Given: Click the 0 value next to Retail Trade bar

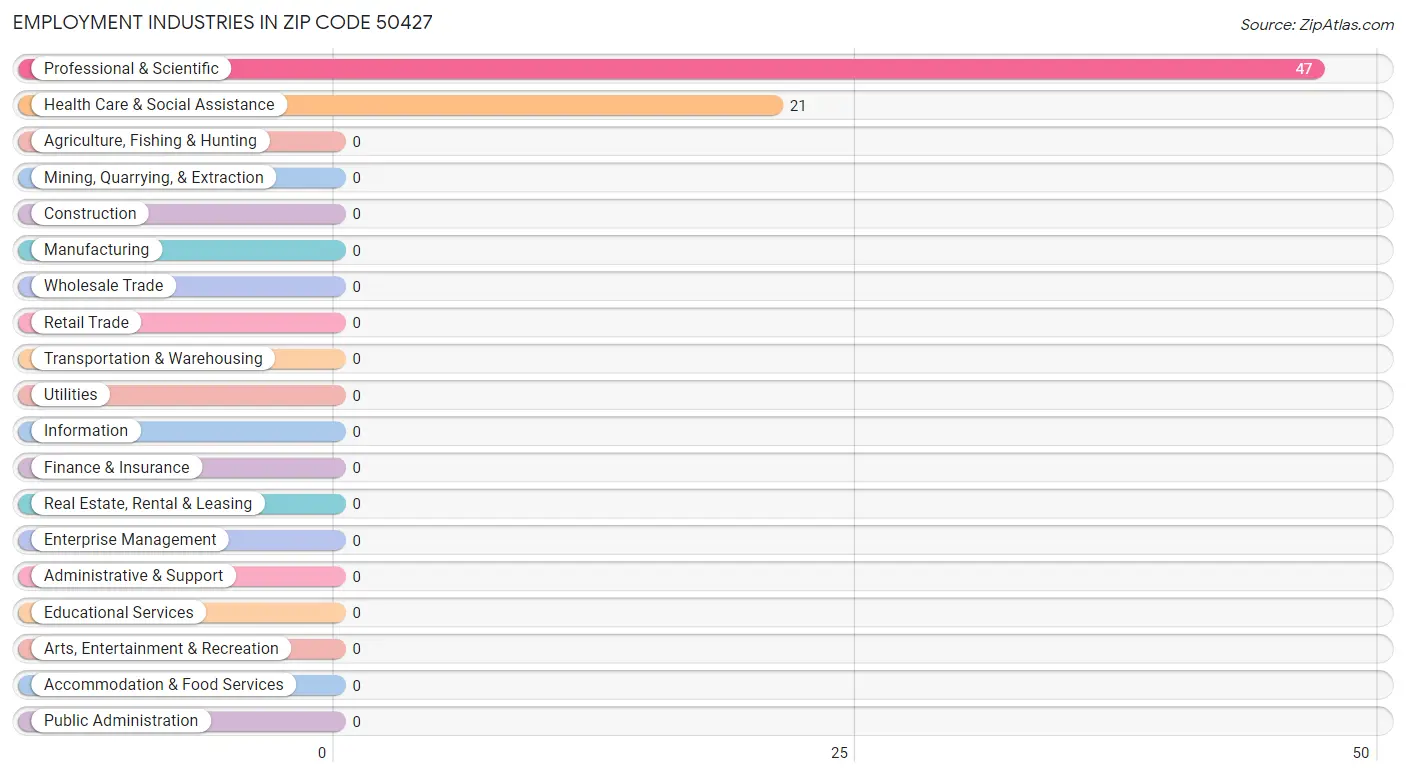Looking at the screenshot, I should click(x=356, y=323).
